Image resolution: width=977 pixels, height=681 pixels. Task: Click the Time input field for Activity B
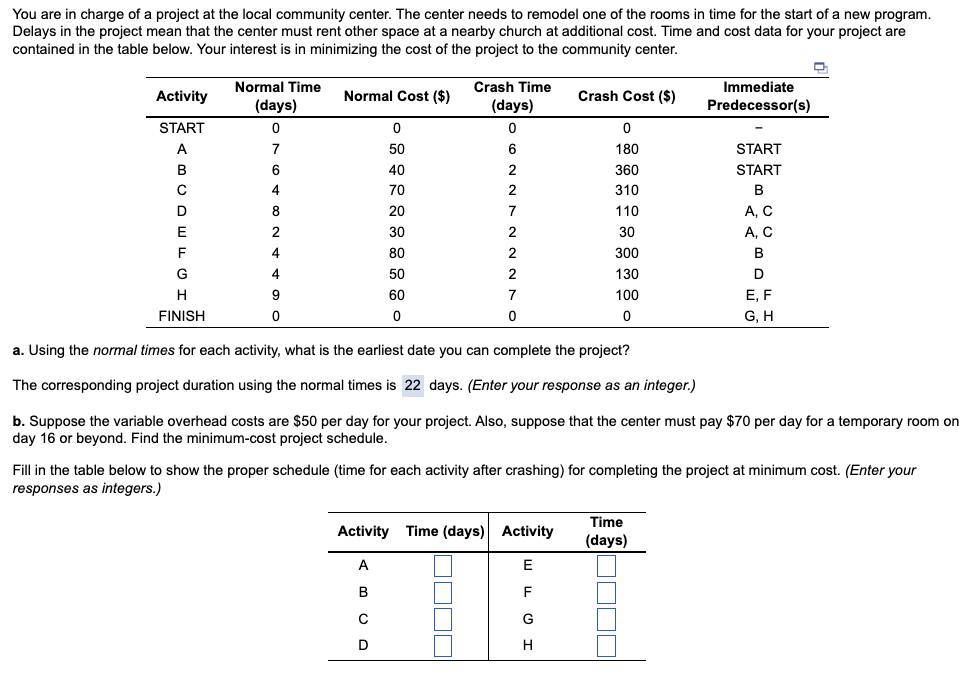(440, 592)
